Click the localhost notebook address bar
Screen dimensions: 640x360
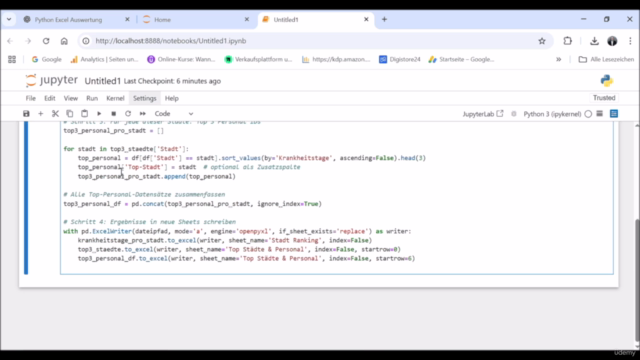click(310, 41)
